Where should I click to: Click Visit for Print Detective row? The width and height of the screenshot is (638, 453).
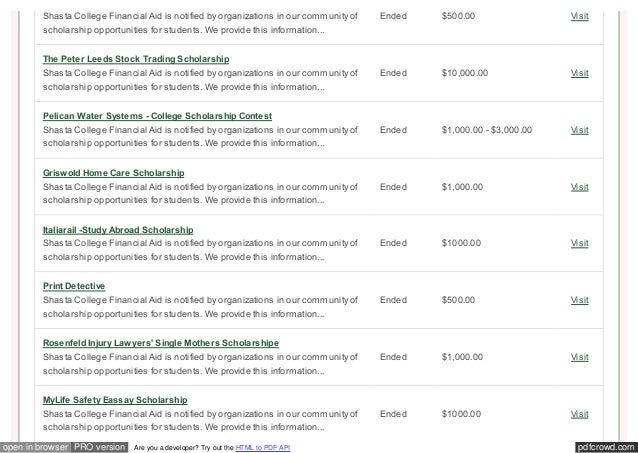coord(579,300)
